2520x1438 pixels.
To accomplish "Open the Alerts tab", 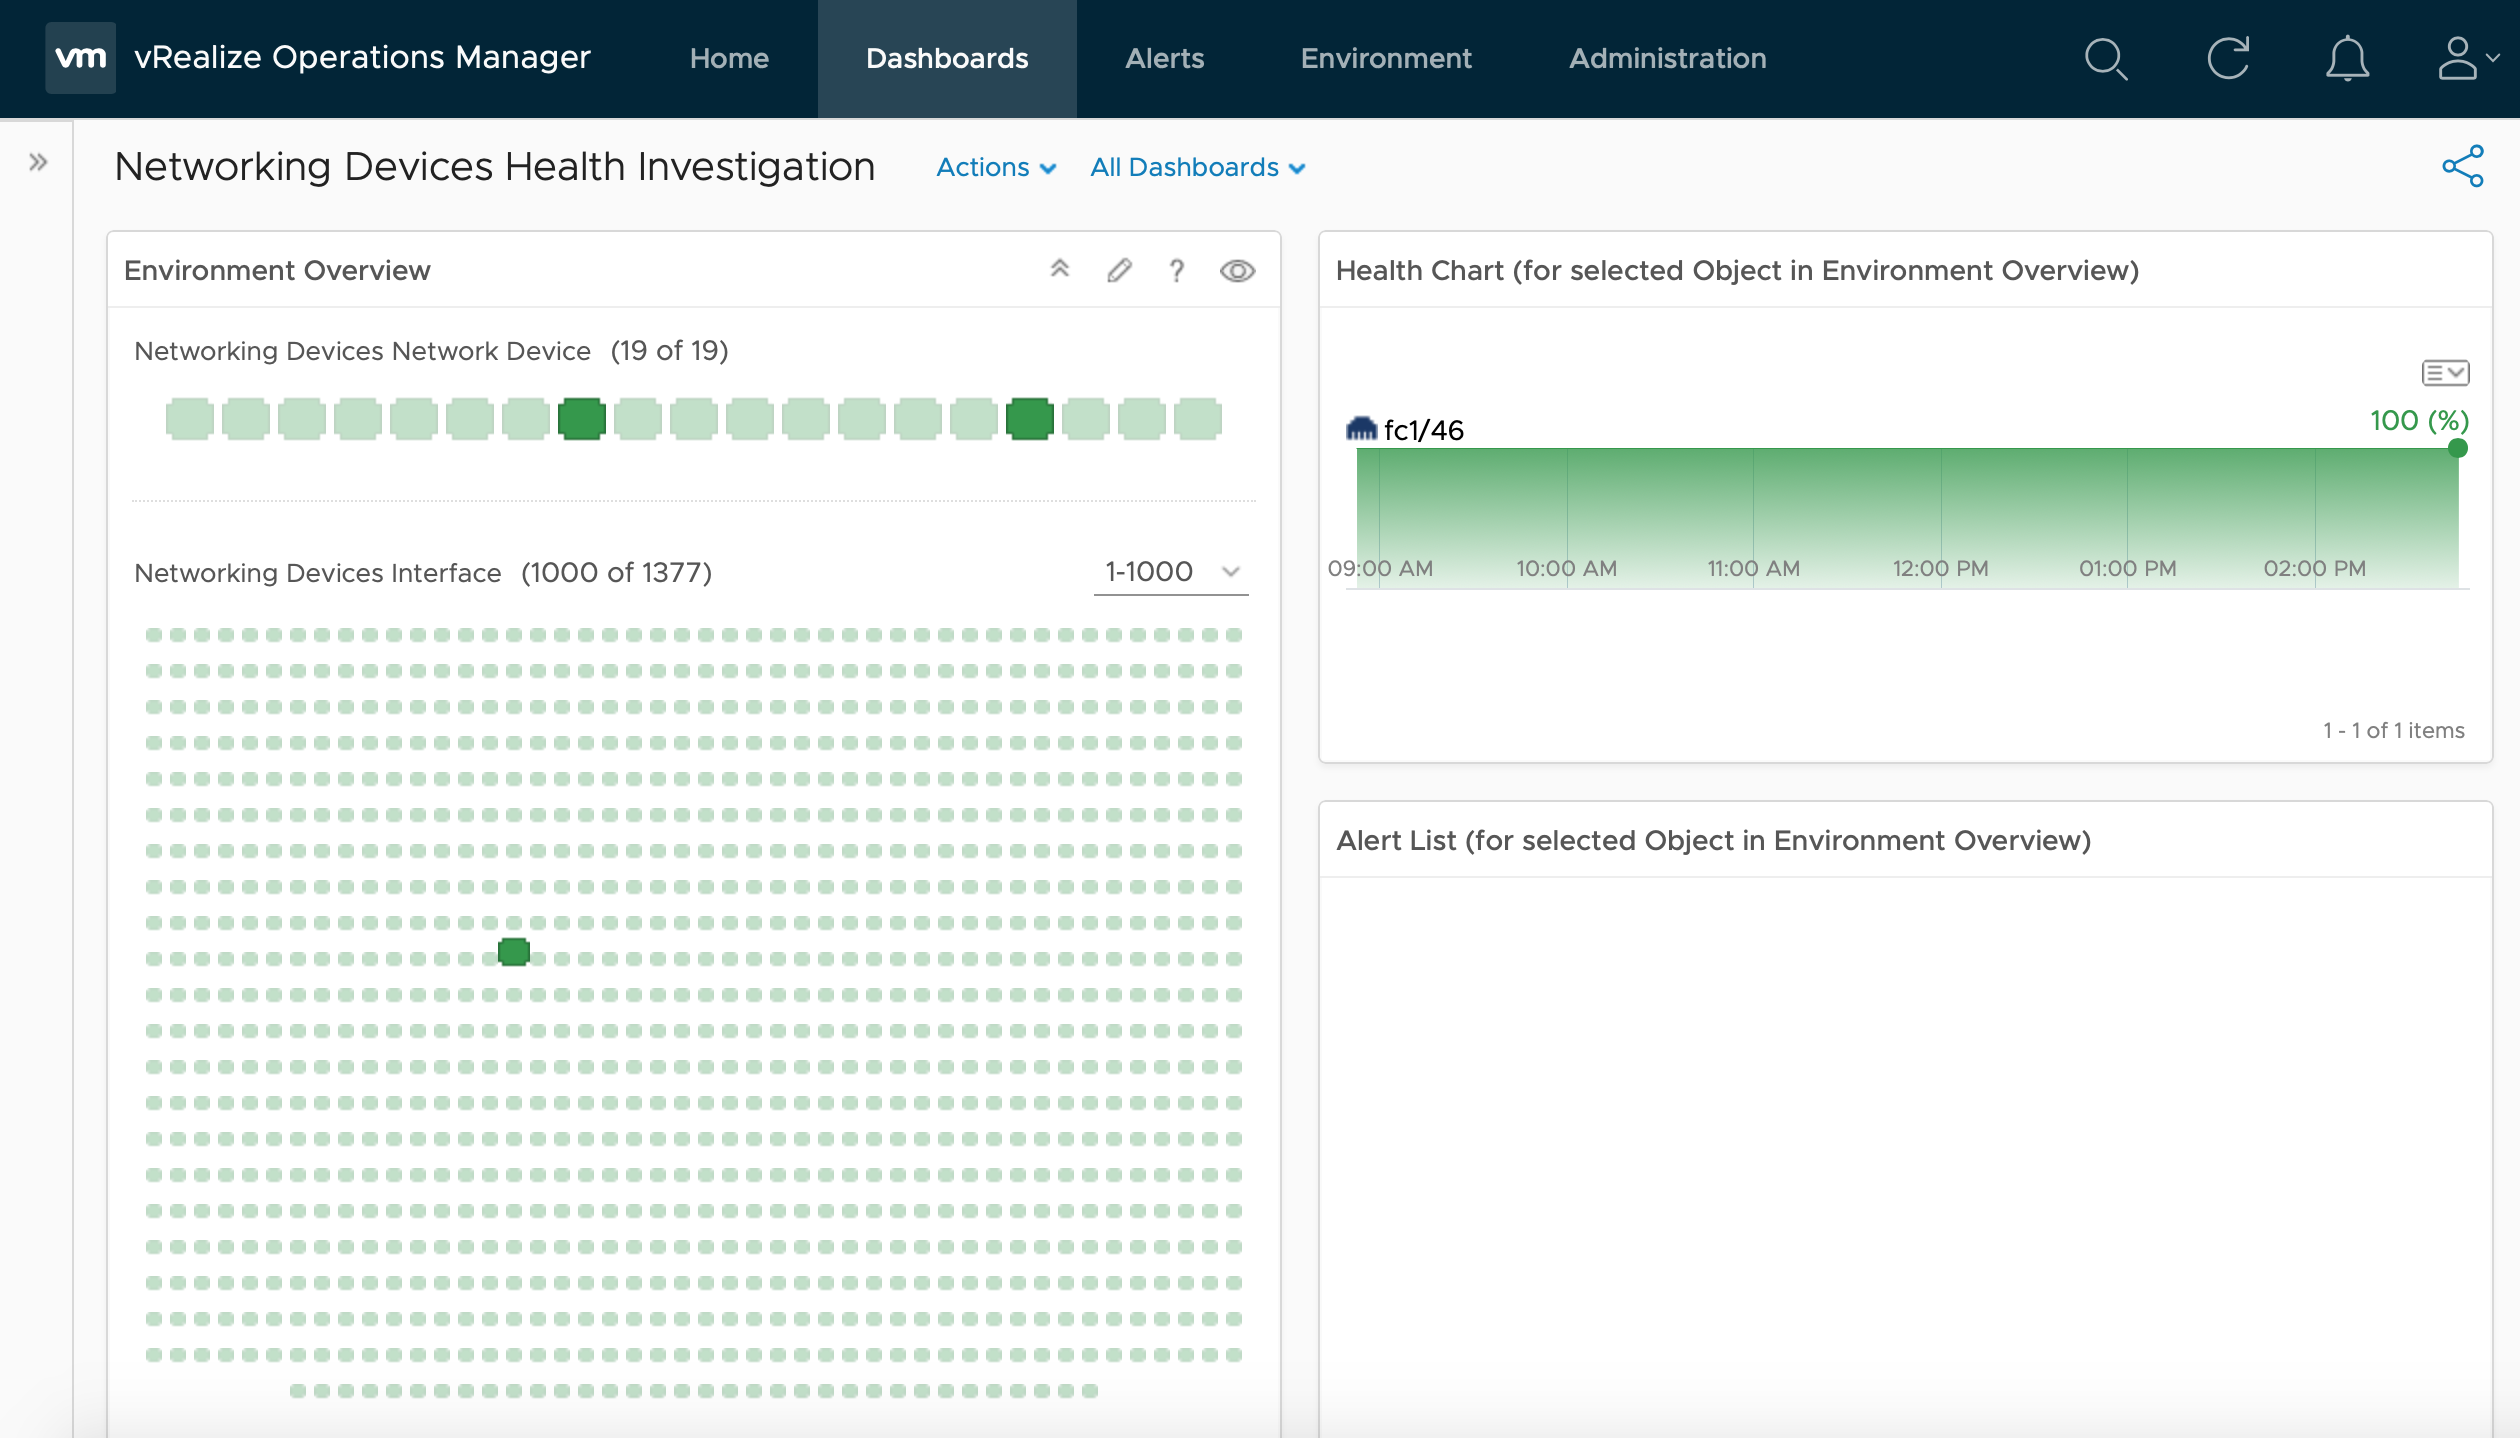I will point(1163,57).
